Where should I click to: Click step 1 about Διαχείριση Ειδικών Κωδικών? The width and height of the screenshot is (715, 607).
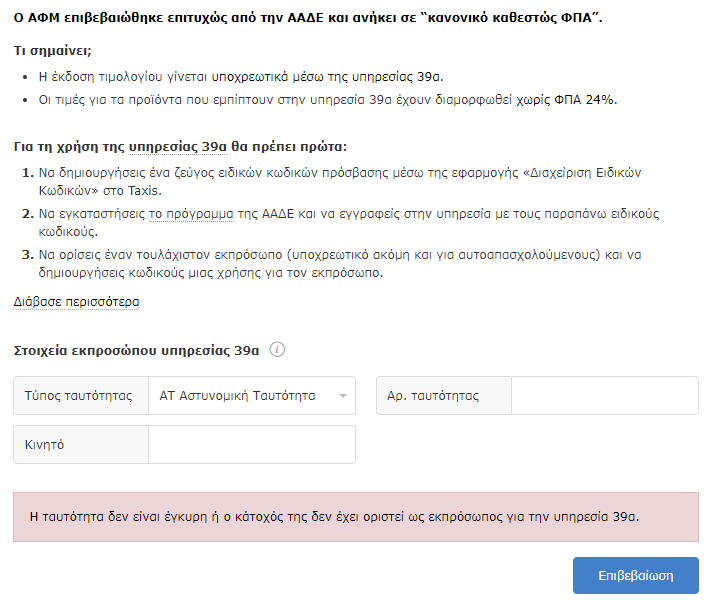pyautogui.click(x=340, y=182)
